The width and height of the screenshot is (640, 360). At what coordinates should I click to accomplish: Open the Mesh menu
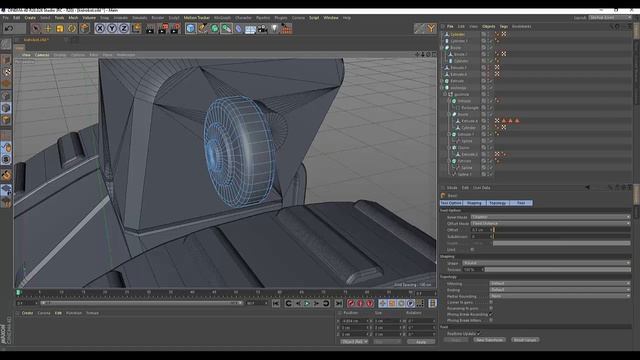tap(73, 18)
